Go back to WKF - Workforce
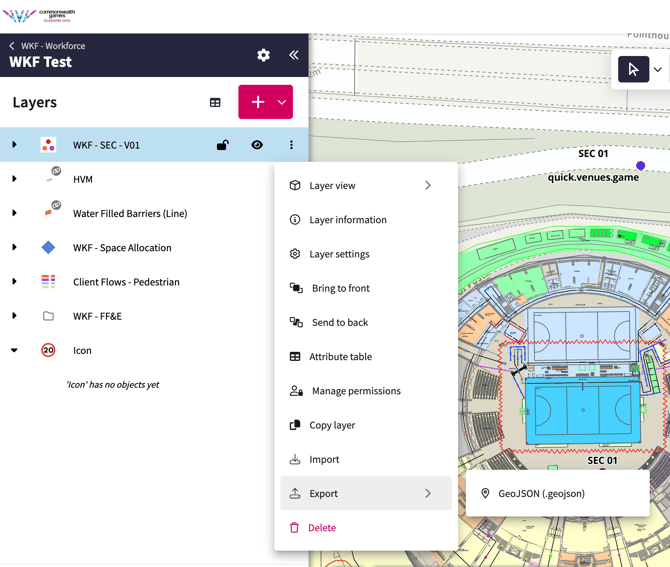Viewport: 670px width, 567px height. [12, 46]
